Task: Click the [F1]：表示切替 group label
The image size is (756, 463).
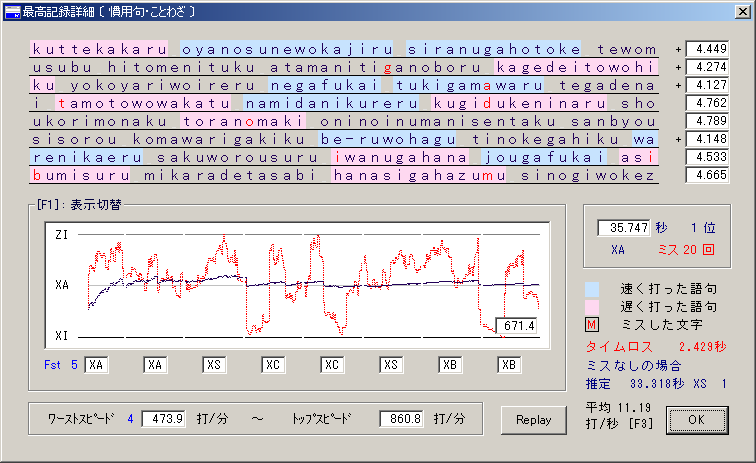Action: (79, 205)
